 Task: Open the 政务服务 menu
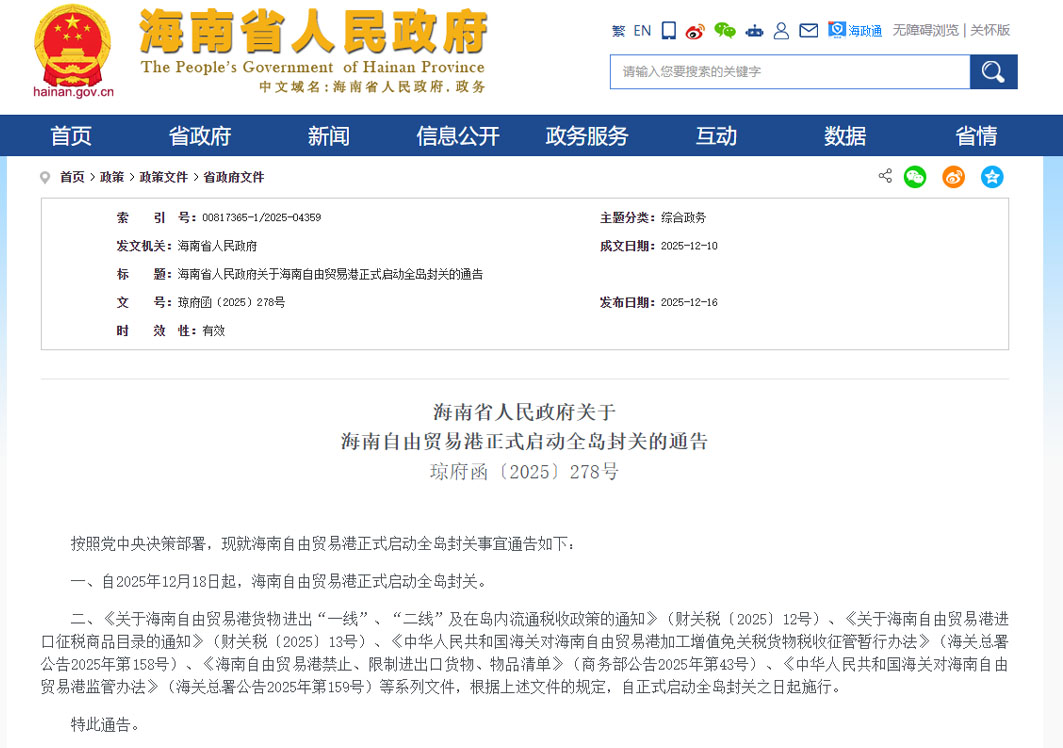coord(586,135)
